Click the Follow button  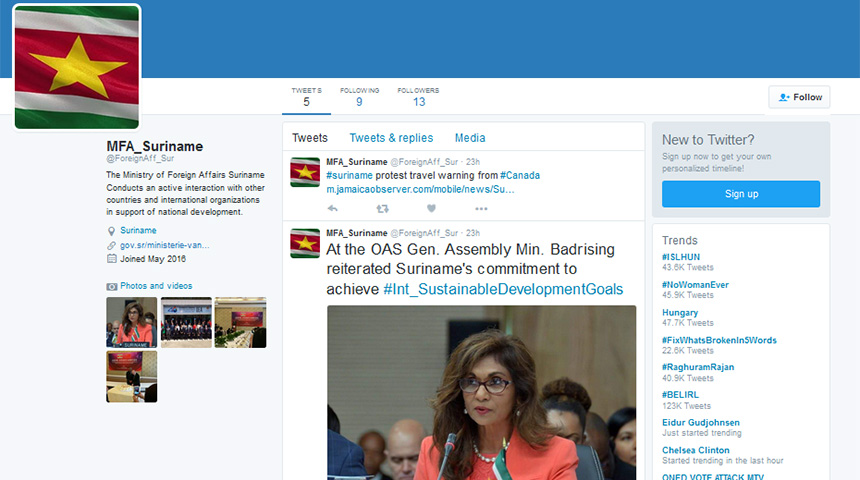coord(799,97)
